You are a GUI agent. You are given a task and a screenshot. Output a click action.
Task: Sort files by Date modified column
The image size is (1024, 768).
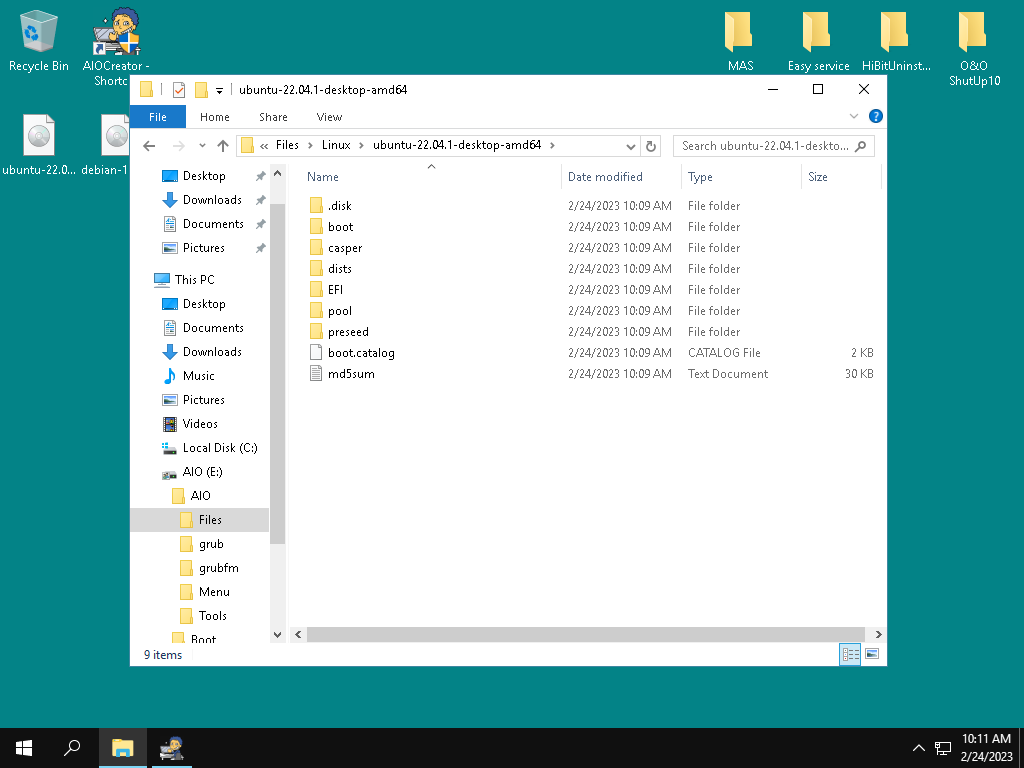[x=605, y=177]
